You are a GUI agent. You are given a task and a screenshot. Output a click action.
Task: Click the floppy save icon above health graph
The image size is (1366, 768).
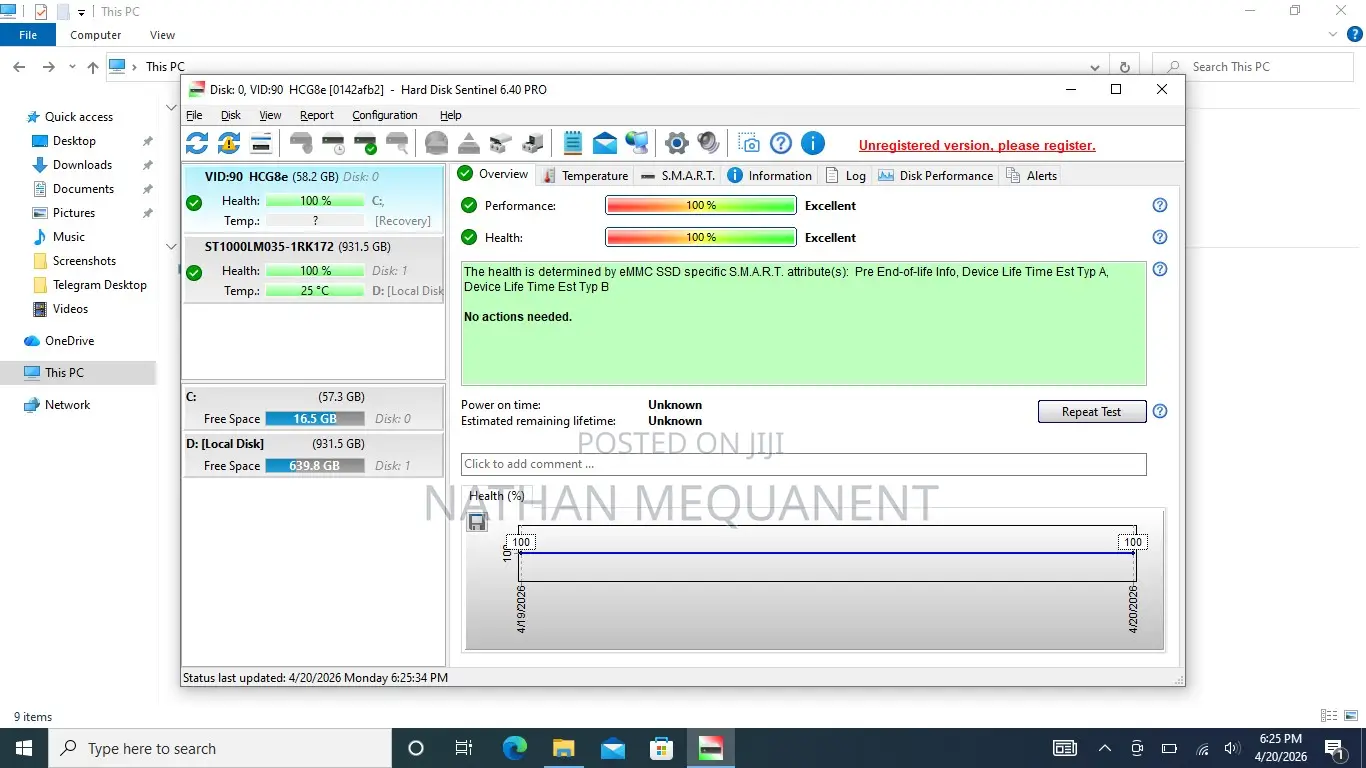tap(477, 521)
